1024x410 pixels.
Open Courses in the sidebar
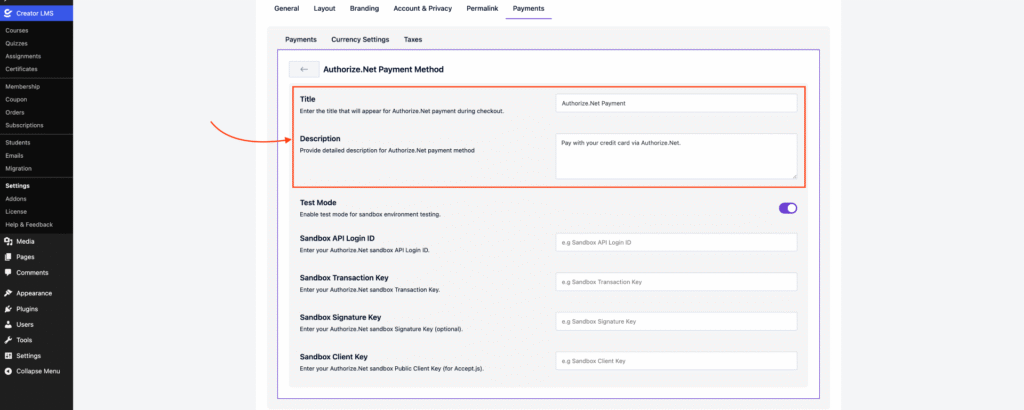click(16, 31)
